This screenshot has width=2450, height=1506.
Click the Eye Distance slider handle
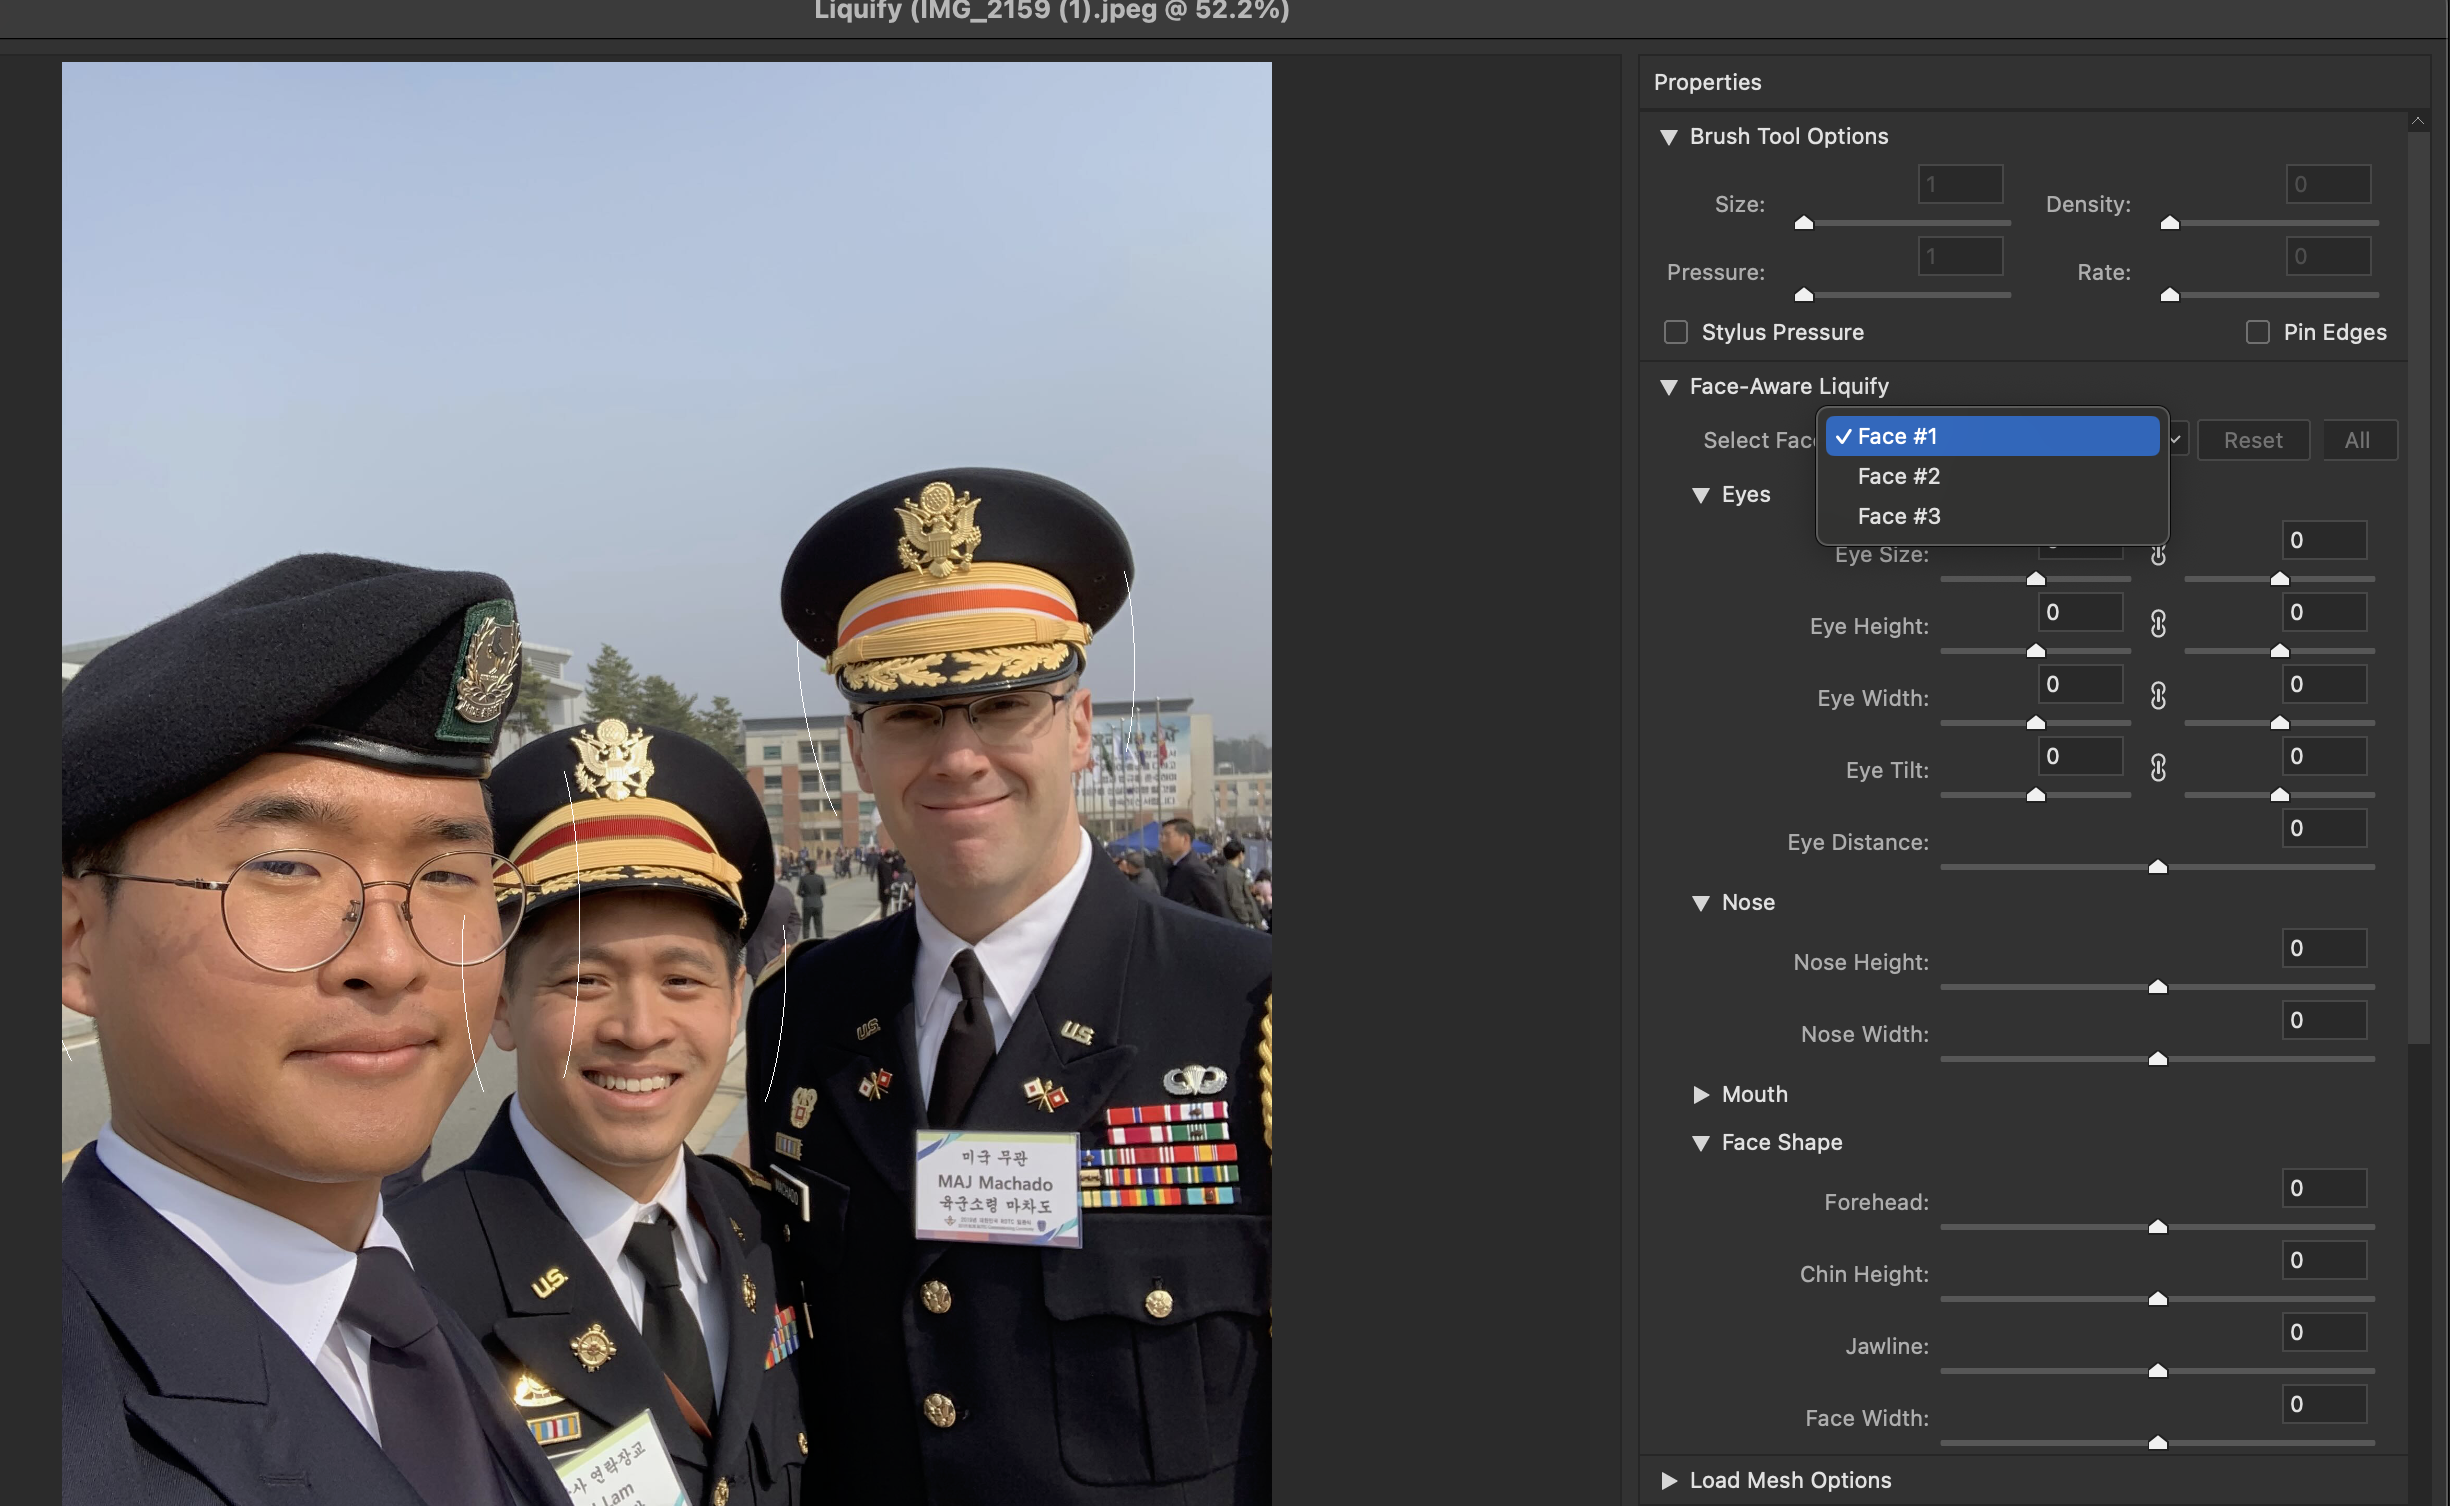click(x=2158, y=867)
